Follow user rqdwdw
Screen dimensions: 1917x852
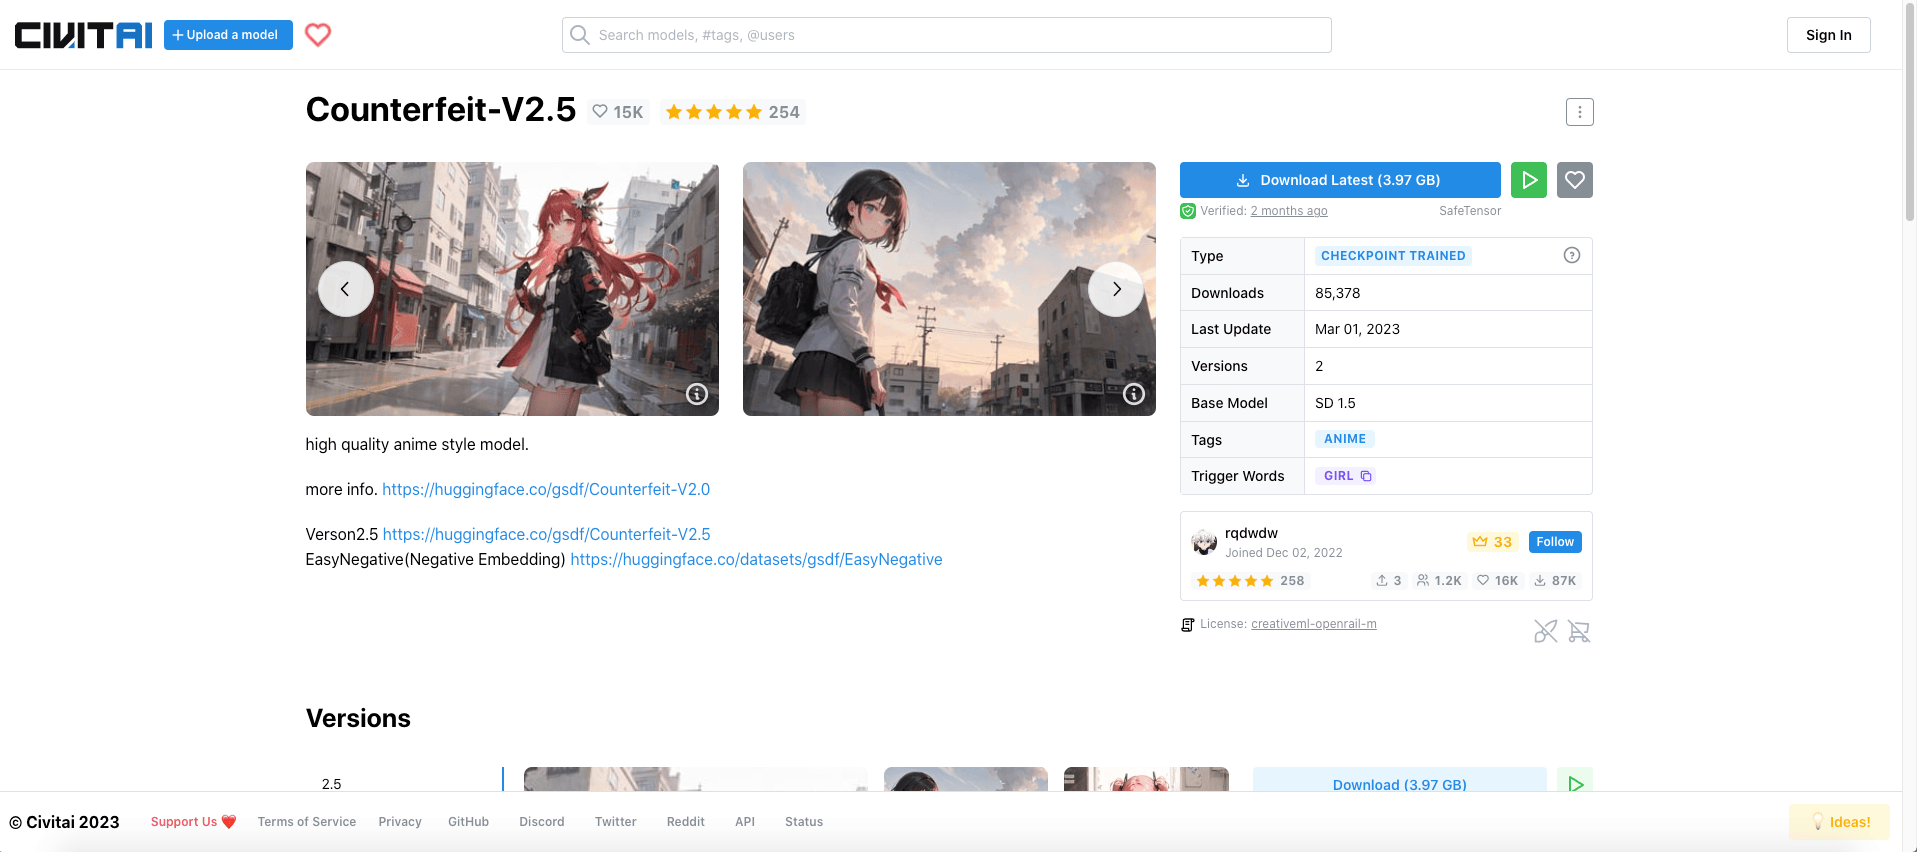(1555, 542)
